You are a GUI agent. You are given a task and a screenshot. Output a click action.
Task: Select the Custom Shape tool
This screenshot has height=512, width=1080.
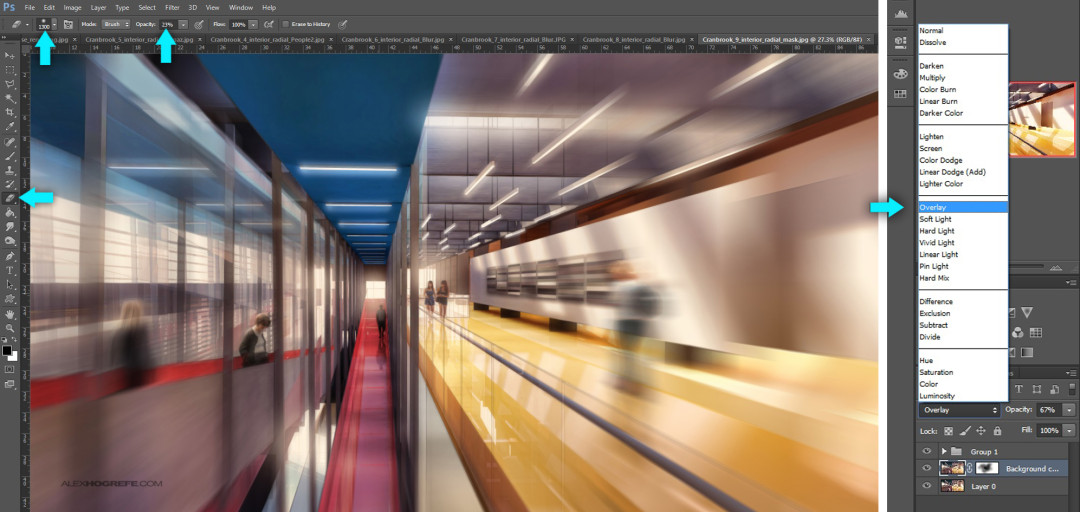10,298
